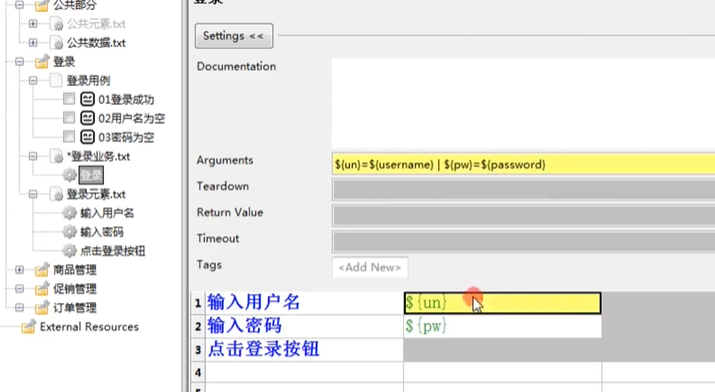Collapse the 订单管理 folder node
The image size is (715, 392).
click(20, 308)
